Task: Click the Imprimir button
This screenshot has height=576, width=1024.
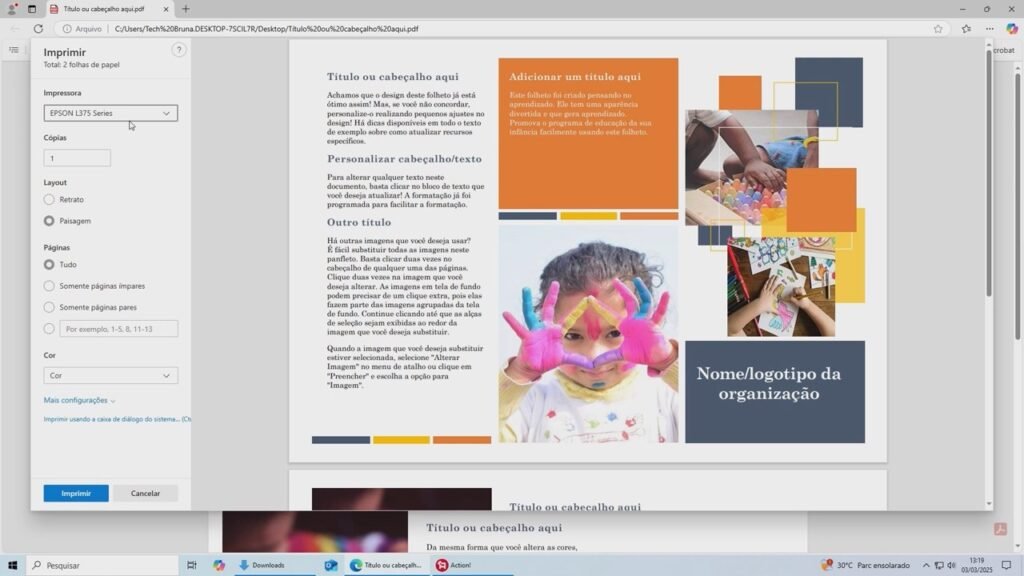Action: tap(76, 493)
